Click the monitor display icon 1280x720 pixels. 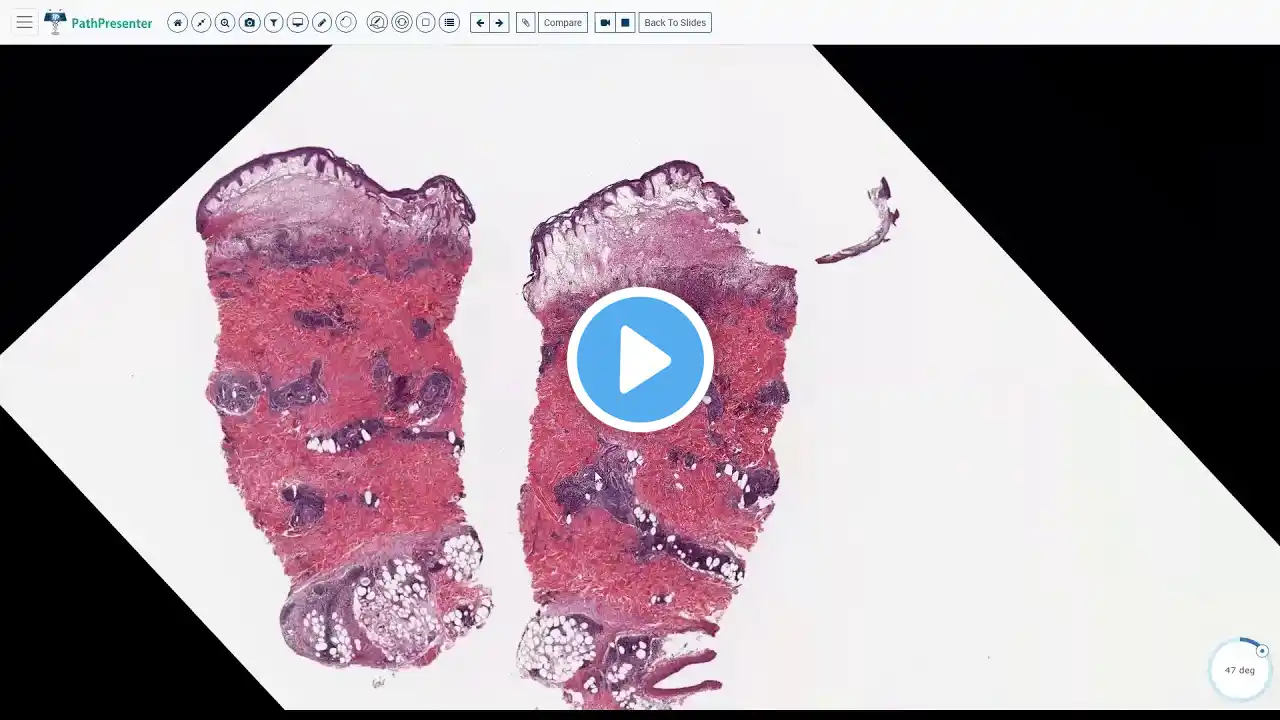coord(297,22)
